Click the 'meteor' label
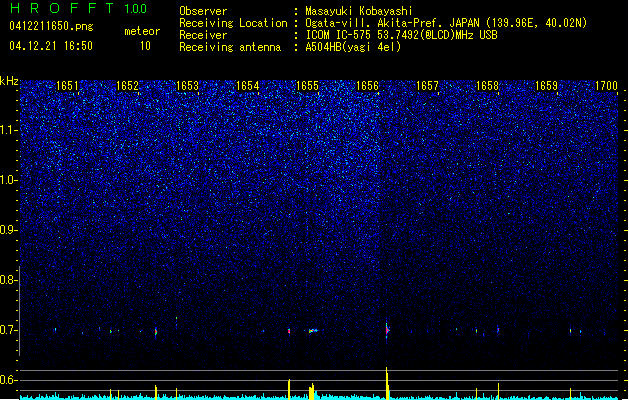Screen dimensions: 629x400 [x=142, y=31]
